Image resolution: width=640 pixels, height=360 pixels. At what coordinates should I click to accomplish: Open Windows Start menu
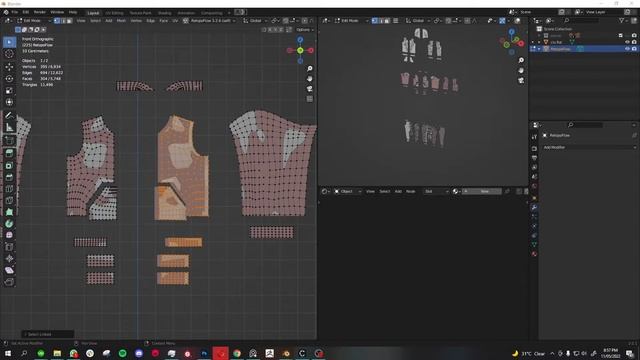click(8, 353)
